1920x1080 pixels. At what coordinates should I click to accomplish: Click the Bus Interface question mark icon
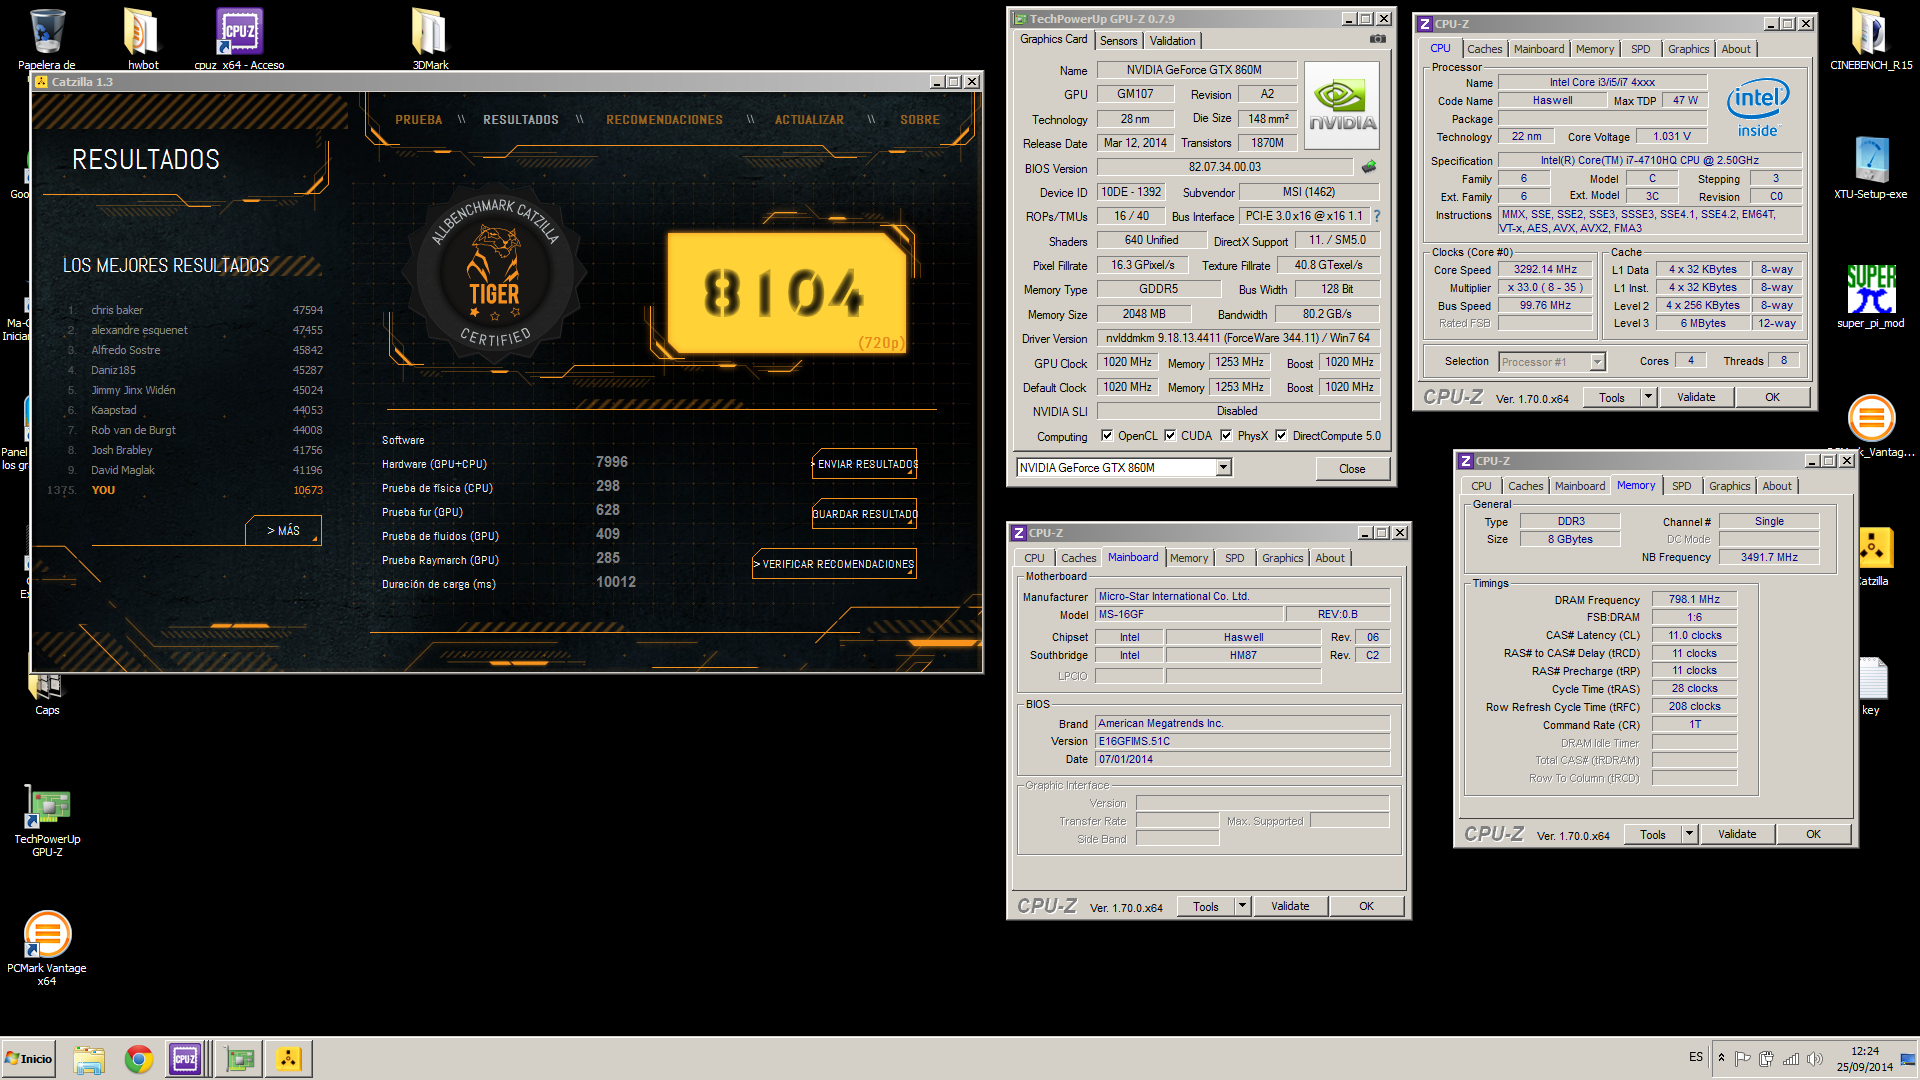(1377, 216)
